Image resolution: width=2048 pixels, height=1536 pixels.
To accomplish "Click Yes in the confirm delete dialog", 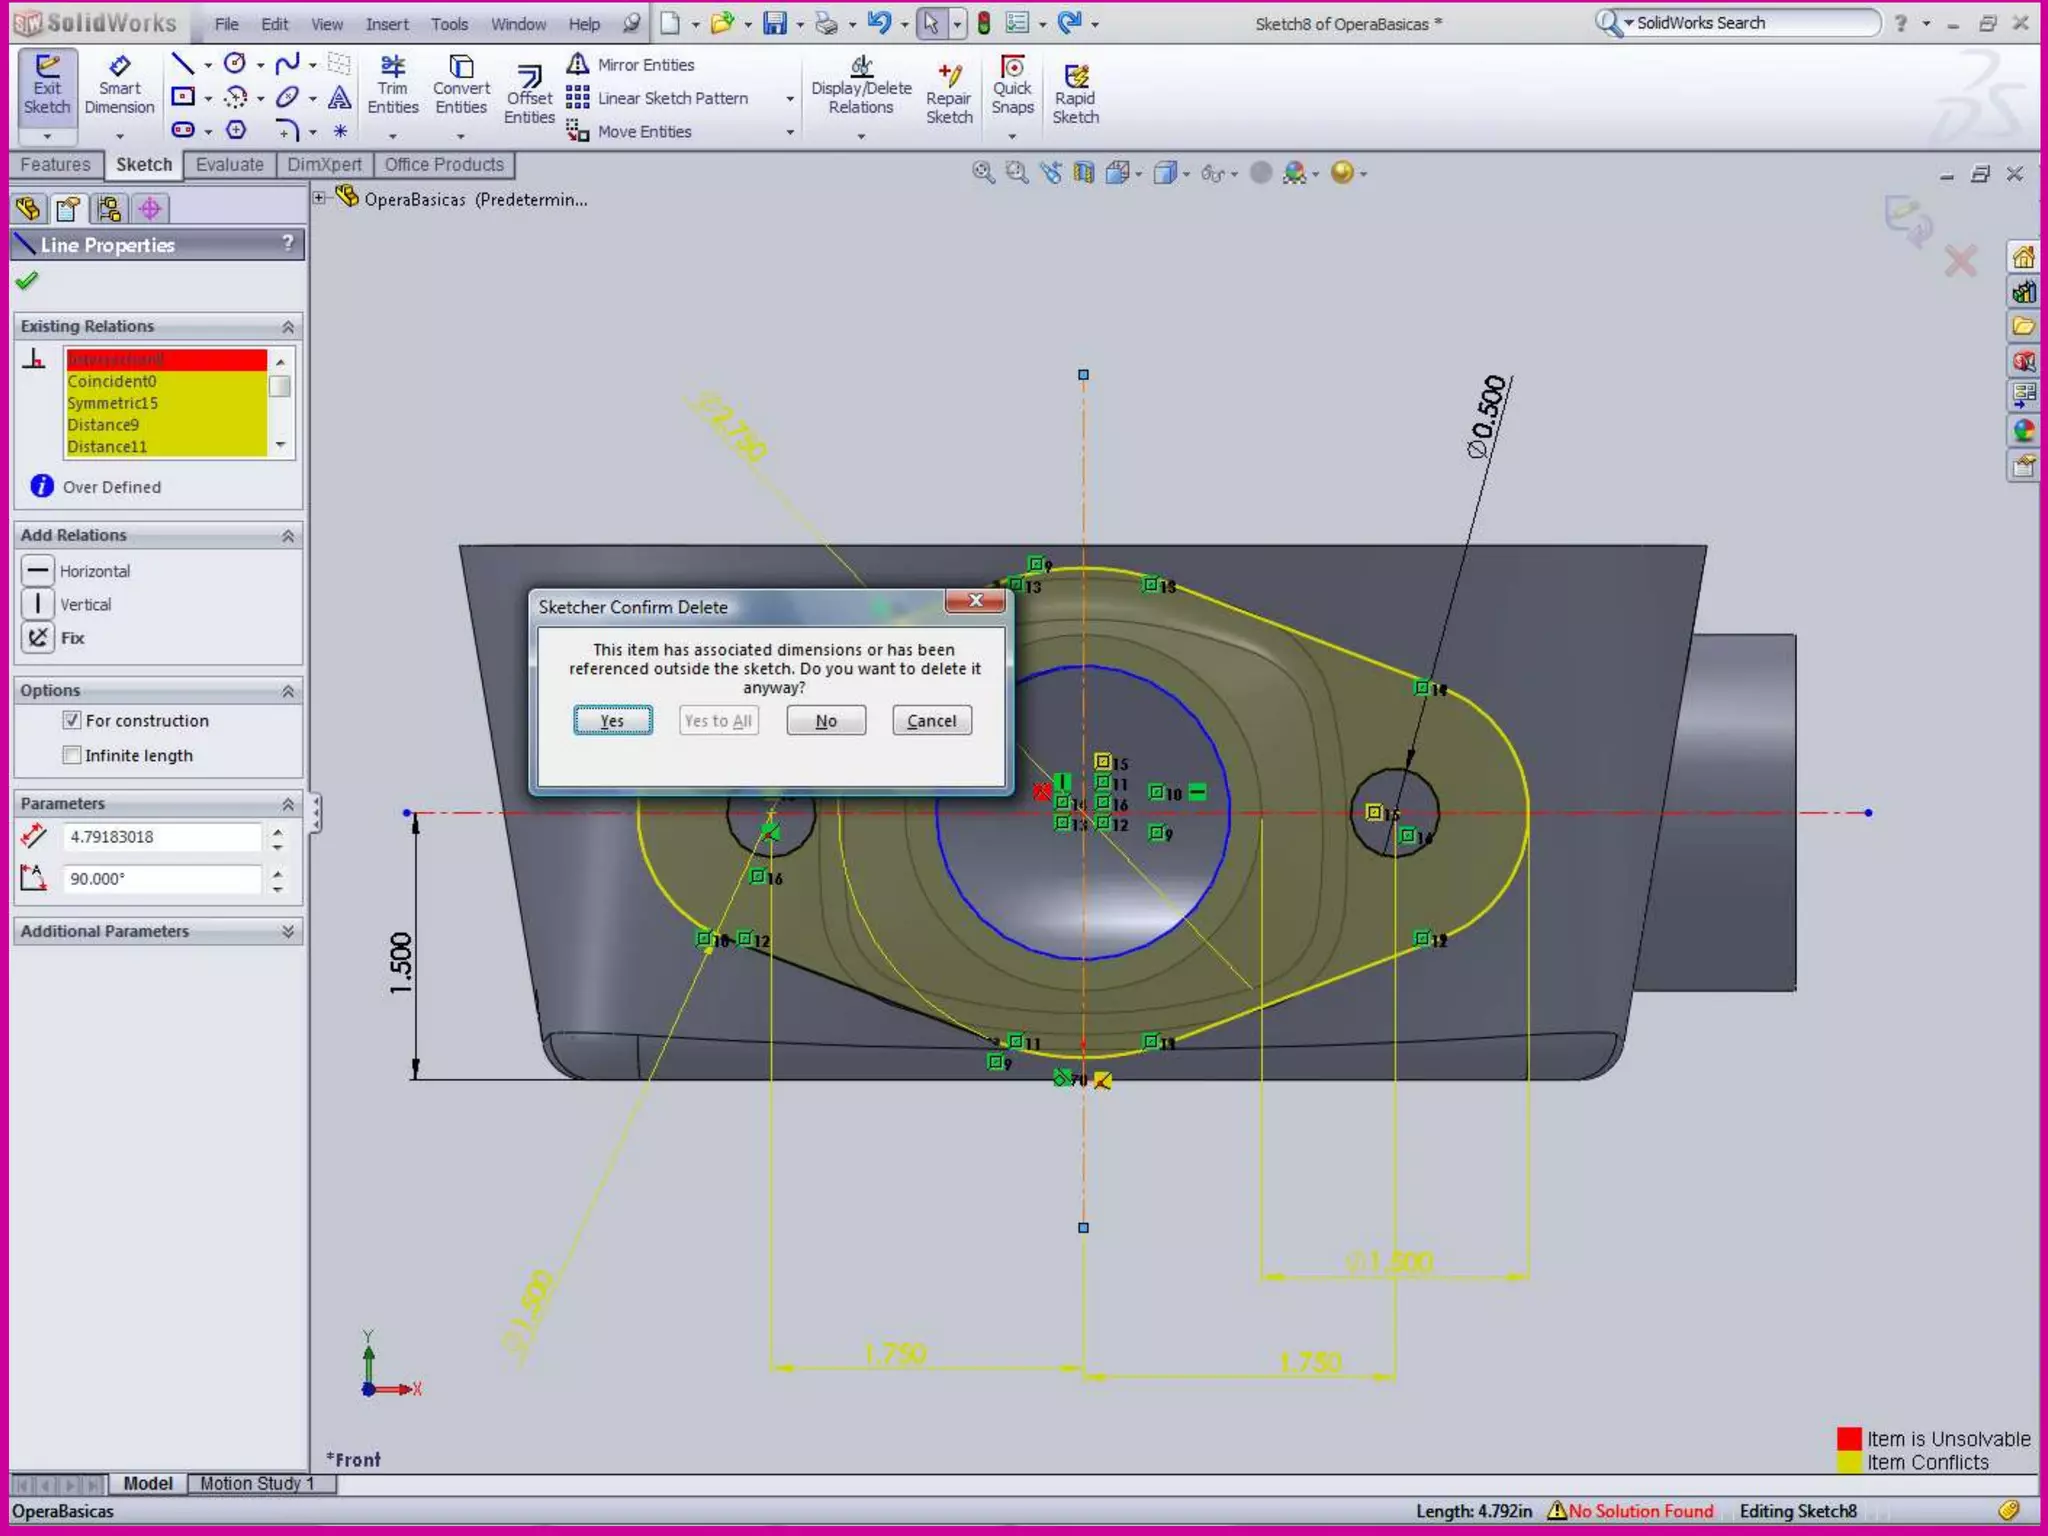I will click(612, 720).
